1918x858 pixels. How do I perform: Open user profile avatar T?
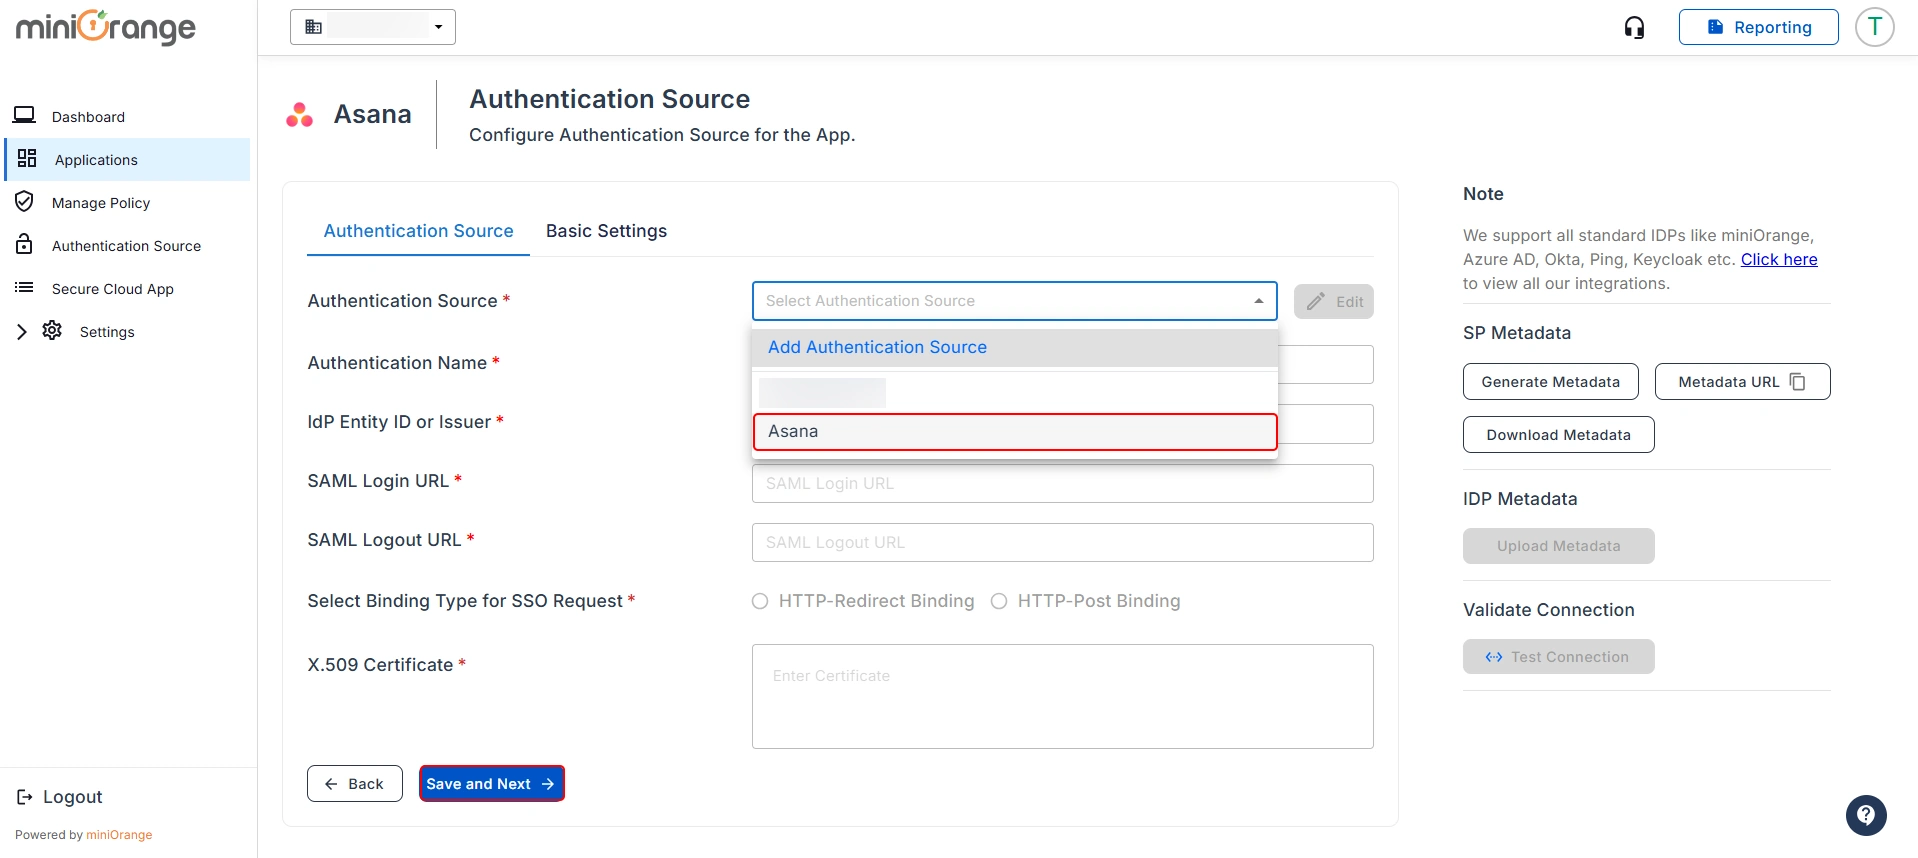coord(1875,27)
